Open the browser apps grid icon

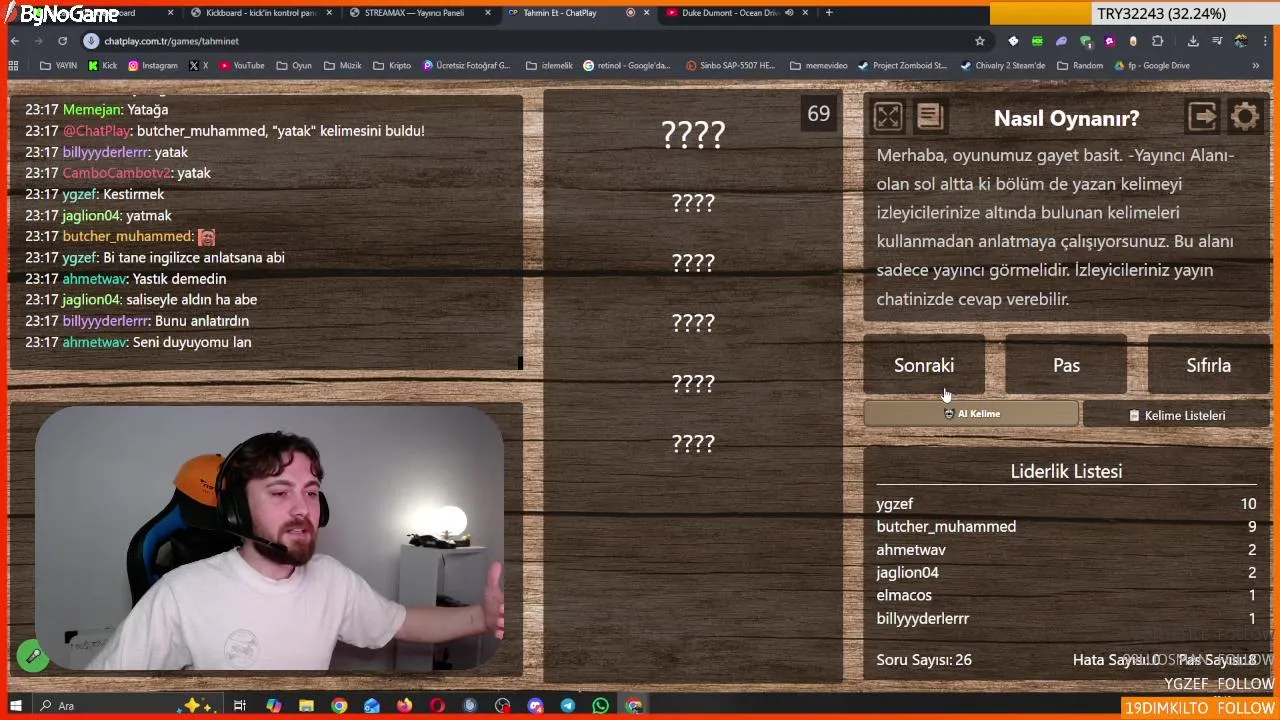13,66
